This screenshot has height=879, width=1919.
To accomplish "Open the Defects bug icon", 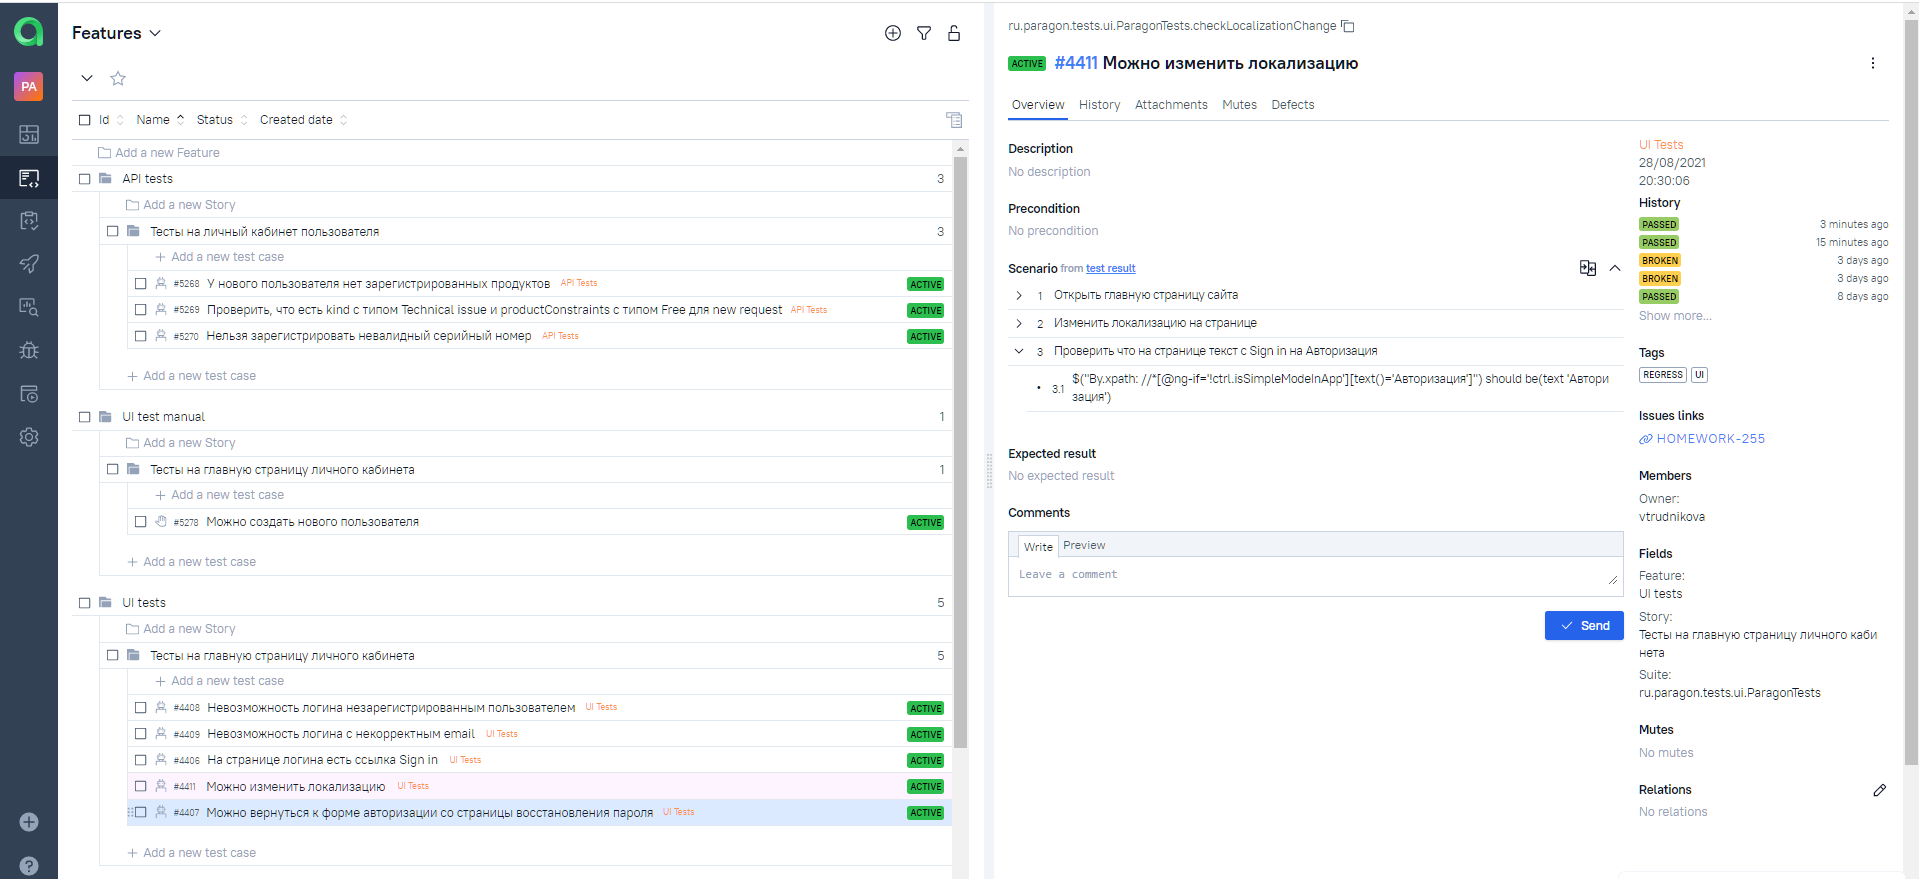I will pos(29,350).
